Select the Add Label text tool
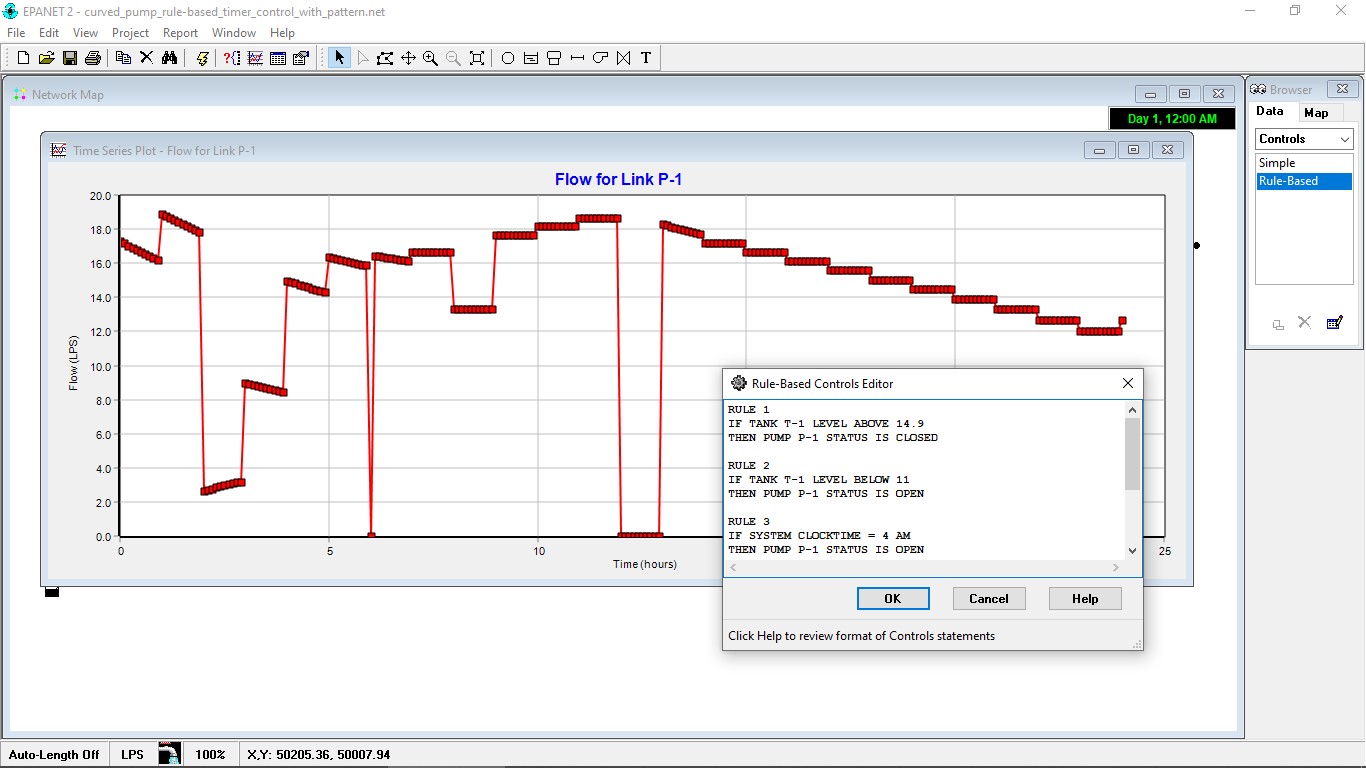1366x768 pixels. [x=645, y=57]
